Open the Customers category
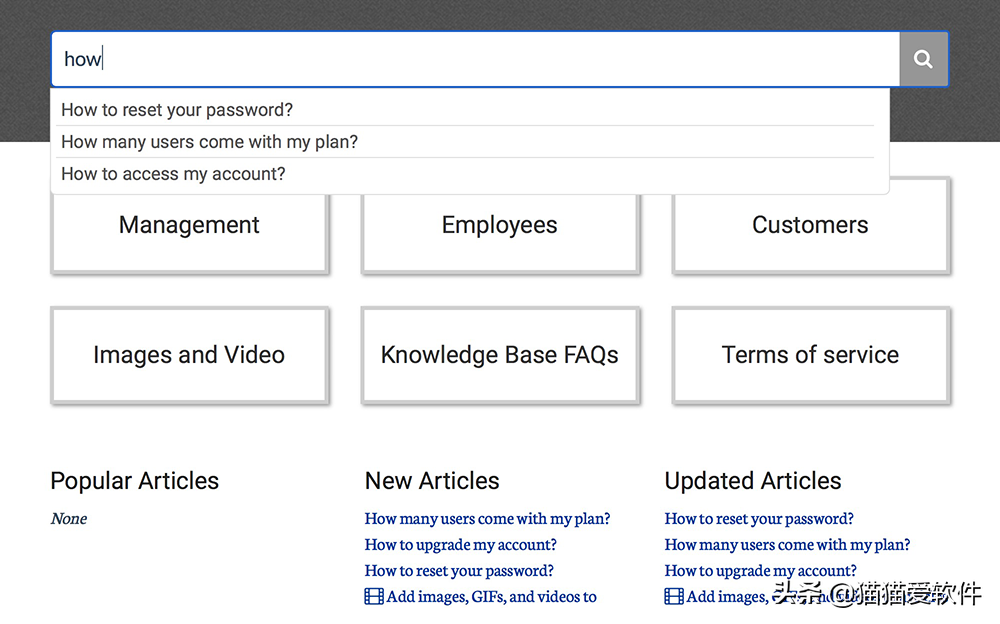The height and width of the screenshot is (624, 1000). pos(811,225)
